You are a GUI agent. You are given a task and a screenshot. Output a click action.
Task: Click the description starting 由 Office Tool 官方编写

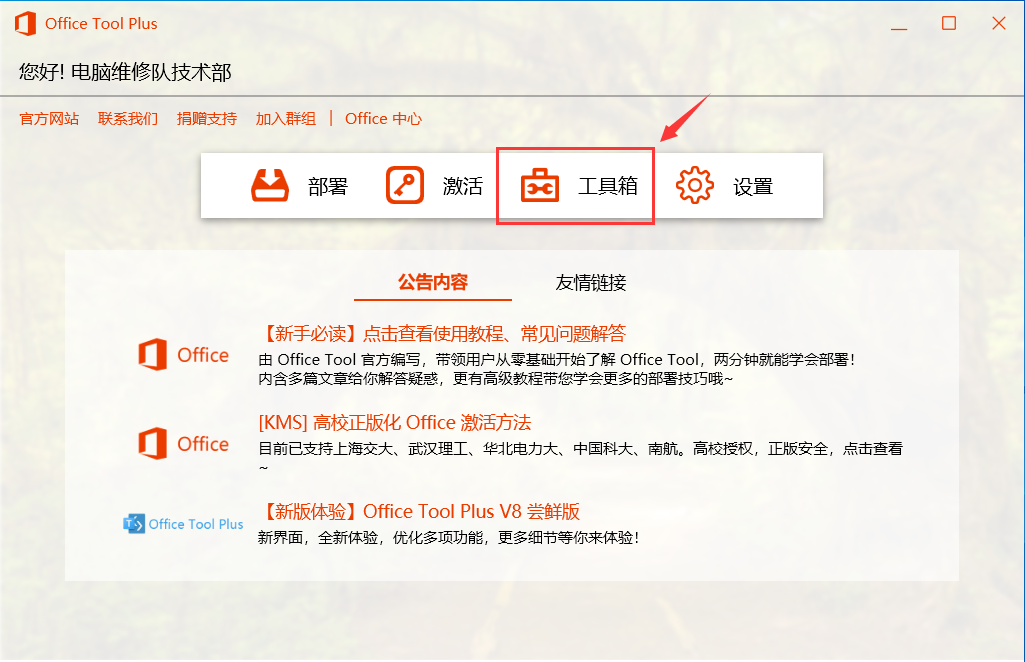click(x=557, y=359)
